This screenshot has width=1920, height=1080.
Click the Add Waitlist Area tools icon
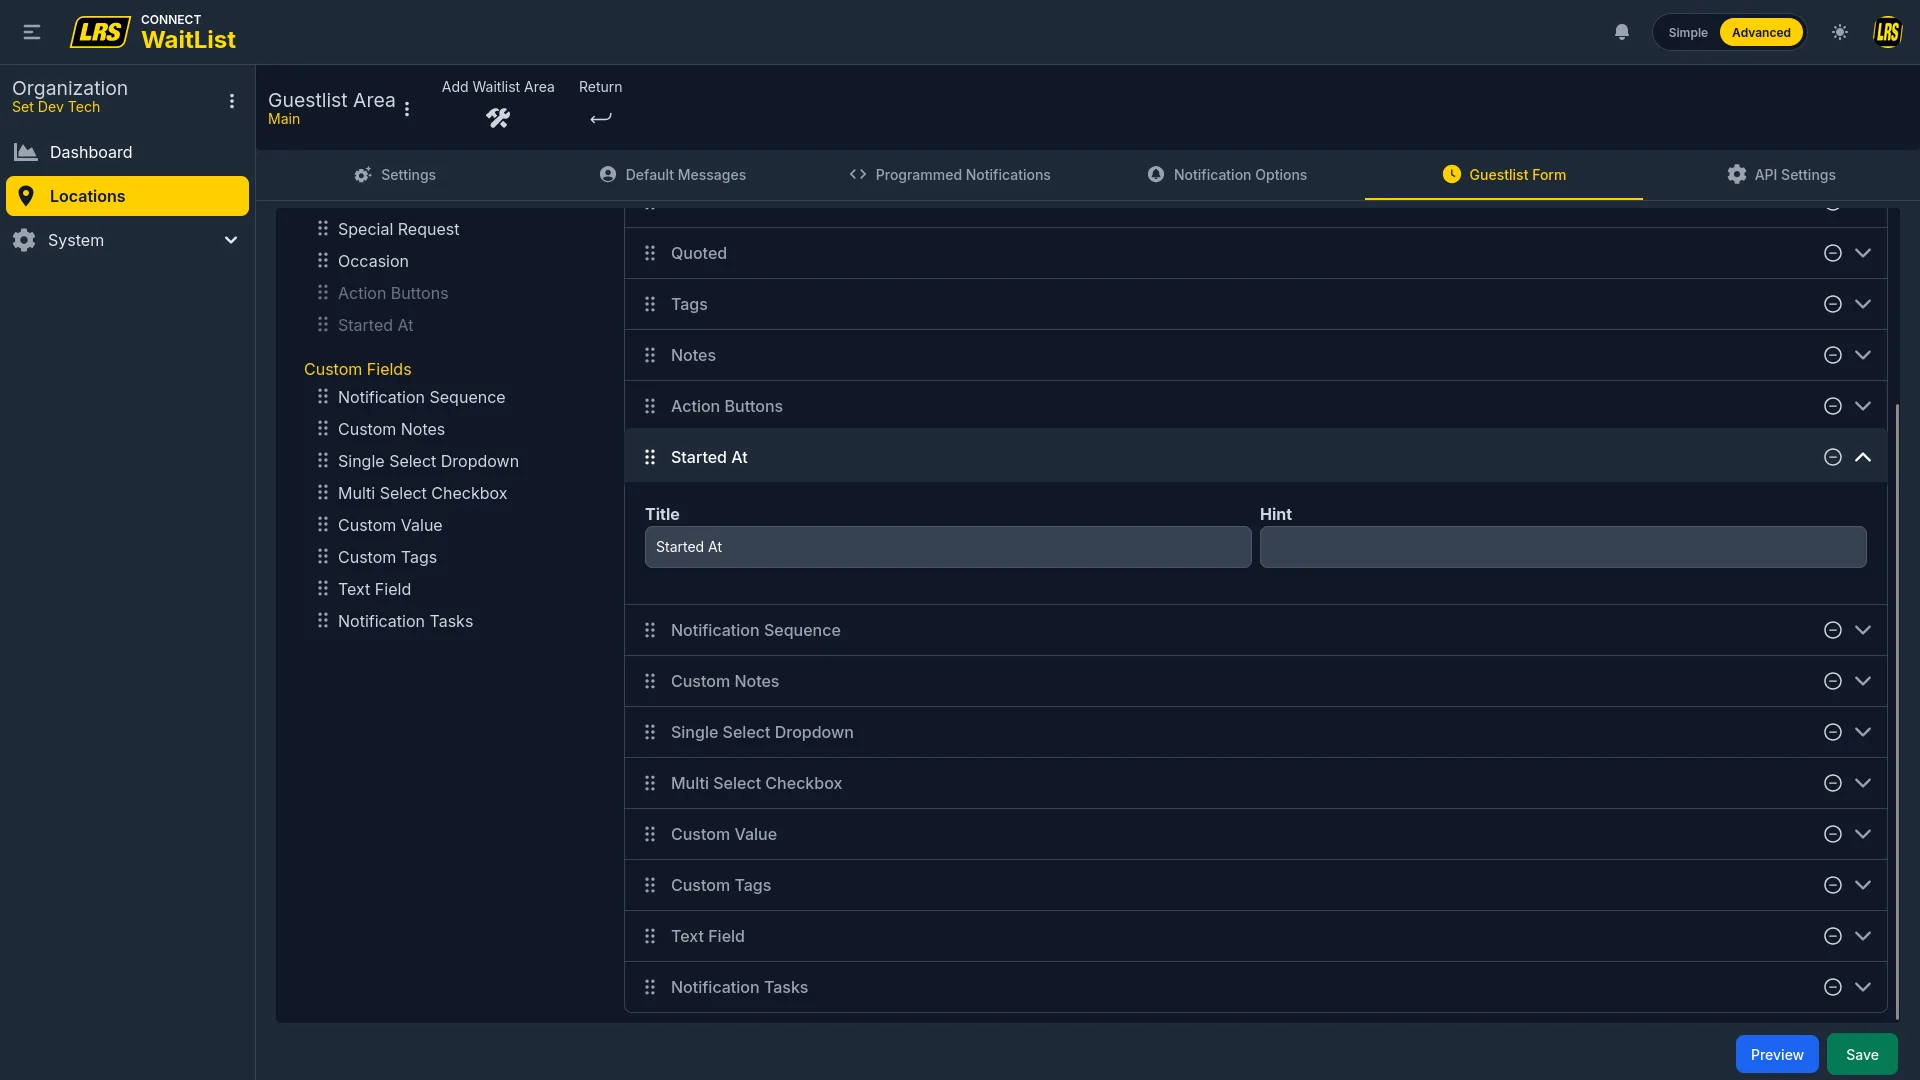click(498, 118)
